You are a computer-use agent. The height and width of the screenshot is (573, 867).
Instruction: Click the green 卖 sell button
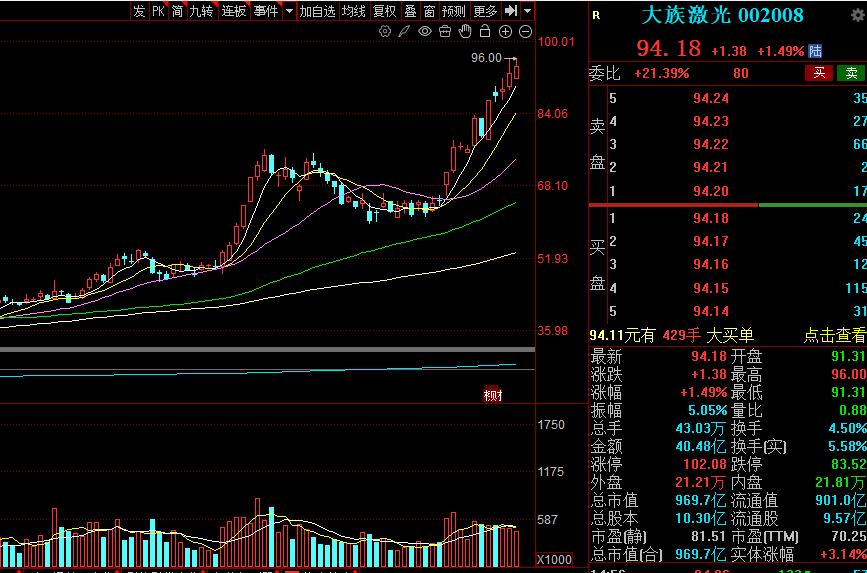click(x=851, y=73)
